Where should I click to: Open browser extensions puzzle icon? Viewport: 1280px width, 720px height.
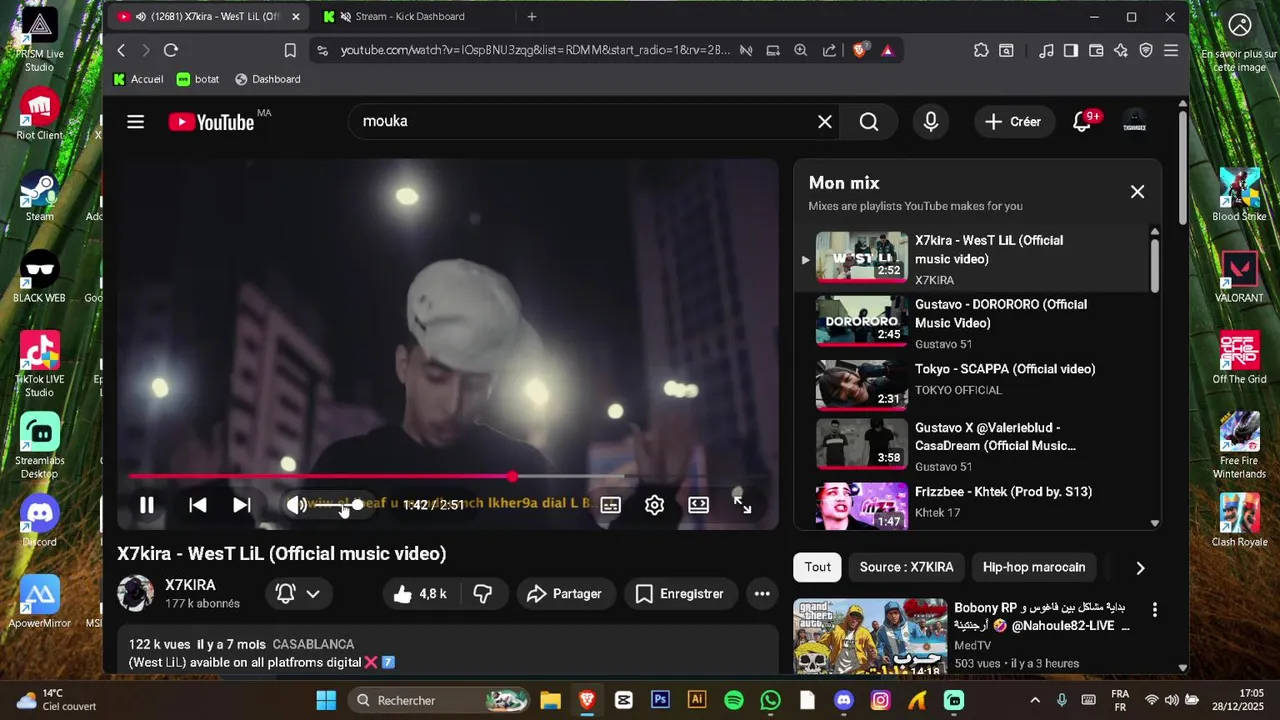[x=981, y=50]
